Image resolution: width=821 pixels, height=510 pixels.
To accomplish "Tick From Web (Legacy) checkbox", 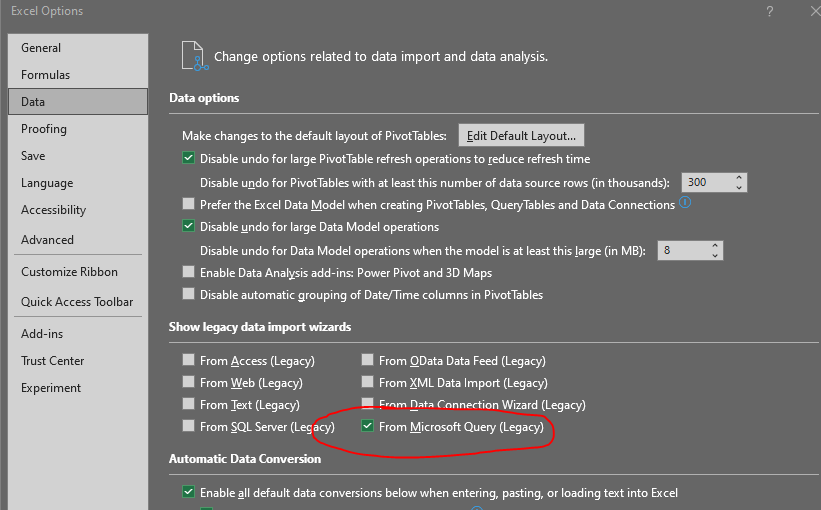I will tap(188, 382).
